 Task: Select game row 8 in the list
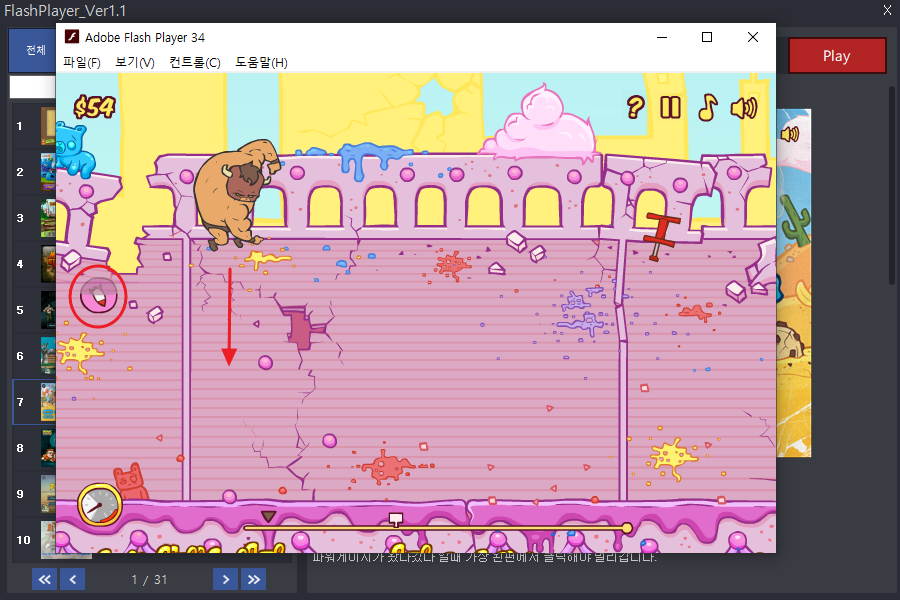(34, 448)
